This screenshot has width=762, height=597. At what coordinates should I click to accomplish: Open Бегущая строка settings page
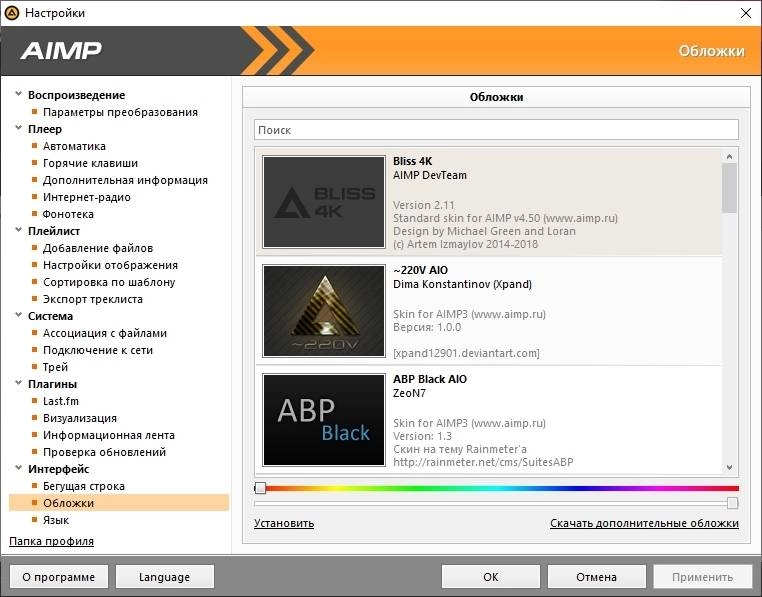(84, 487)
